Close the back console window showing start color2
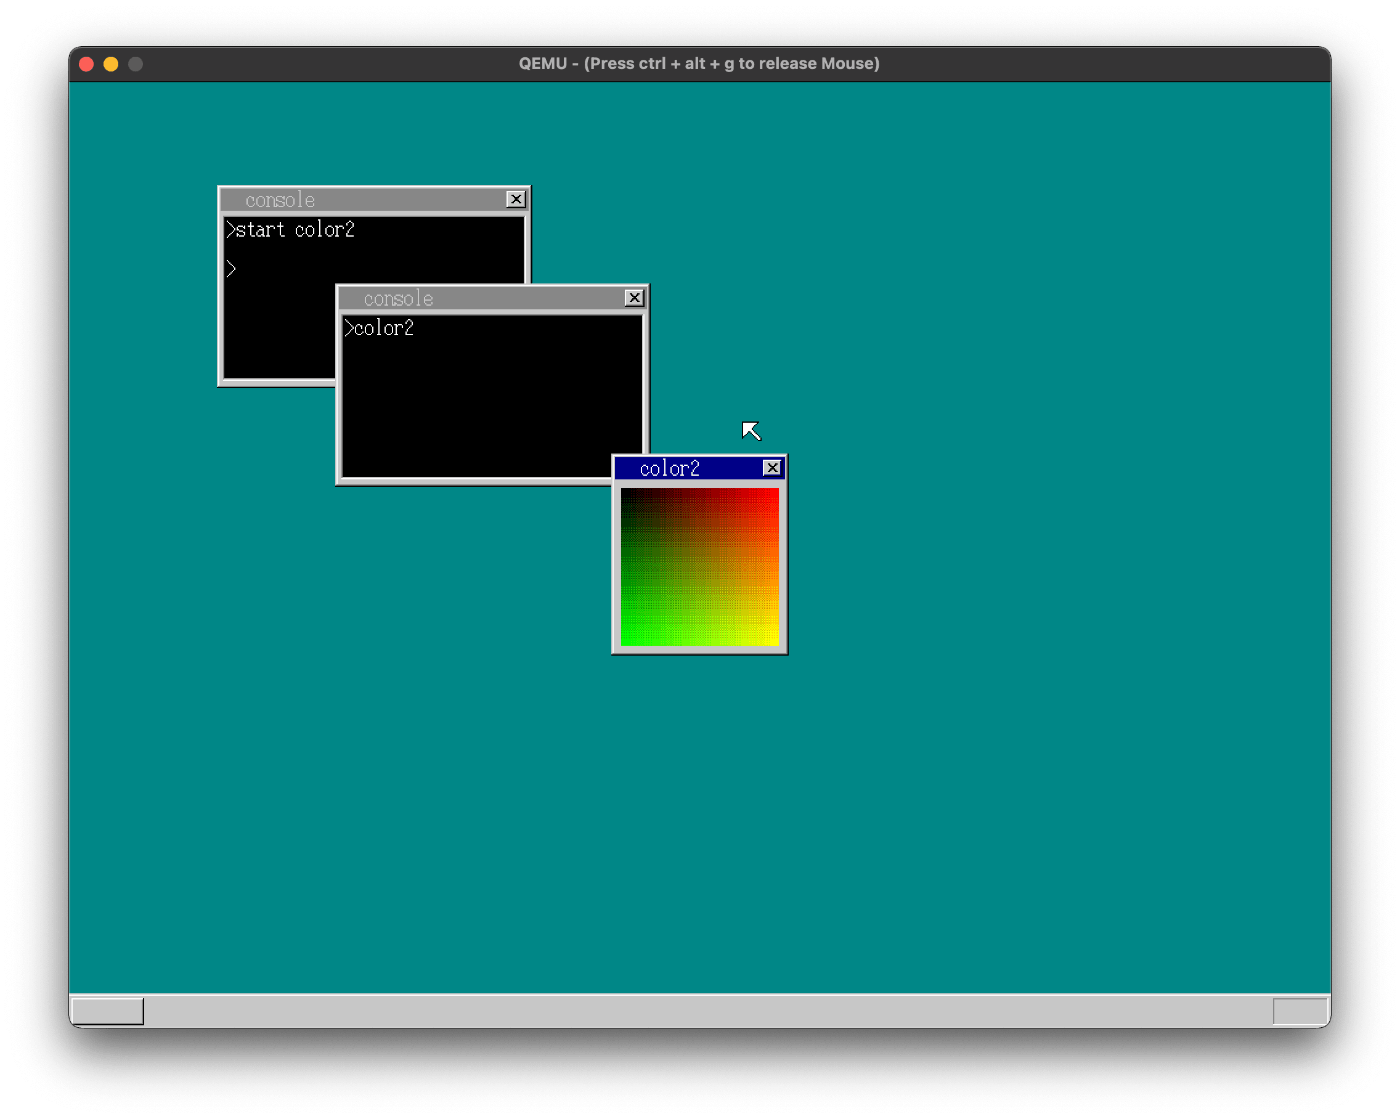Image resolution: width=1400 pixels, height=1119 pixels. coord(516,199)
